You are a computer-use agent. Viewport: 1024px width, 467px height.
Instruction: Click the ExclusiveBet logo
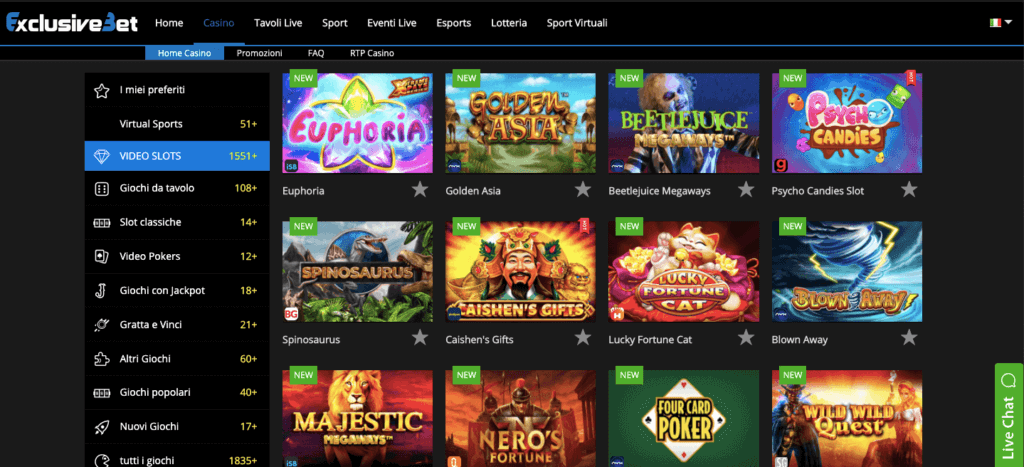[x=72, y=23]
